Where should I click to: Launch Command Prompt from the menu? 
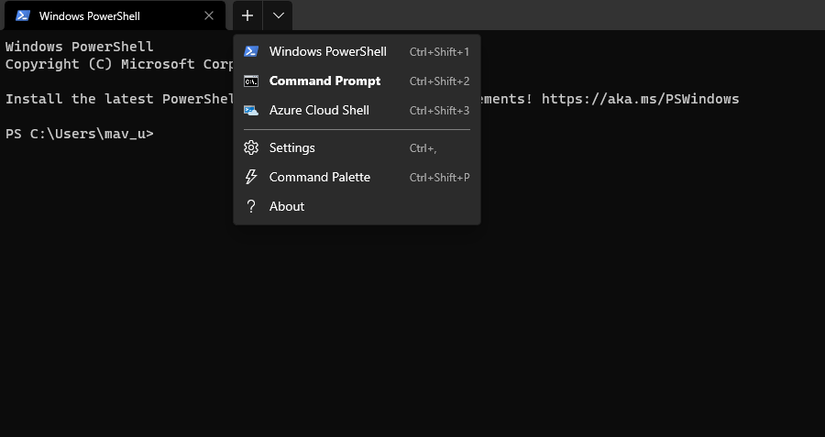(x=325, y=81)
